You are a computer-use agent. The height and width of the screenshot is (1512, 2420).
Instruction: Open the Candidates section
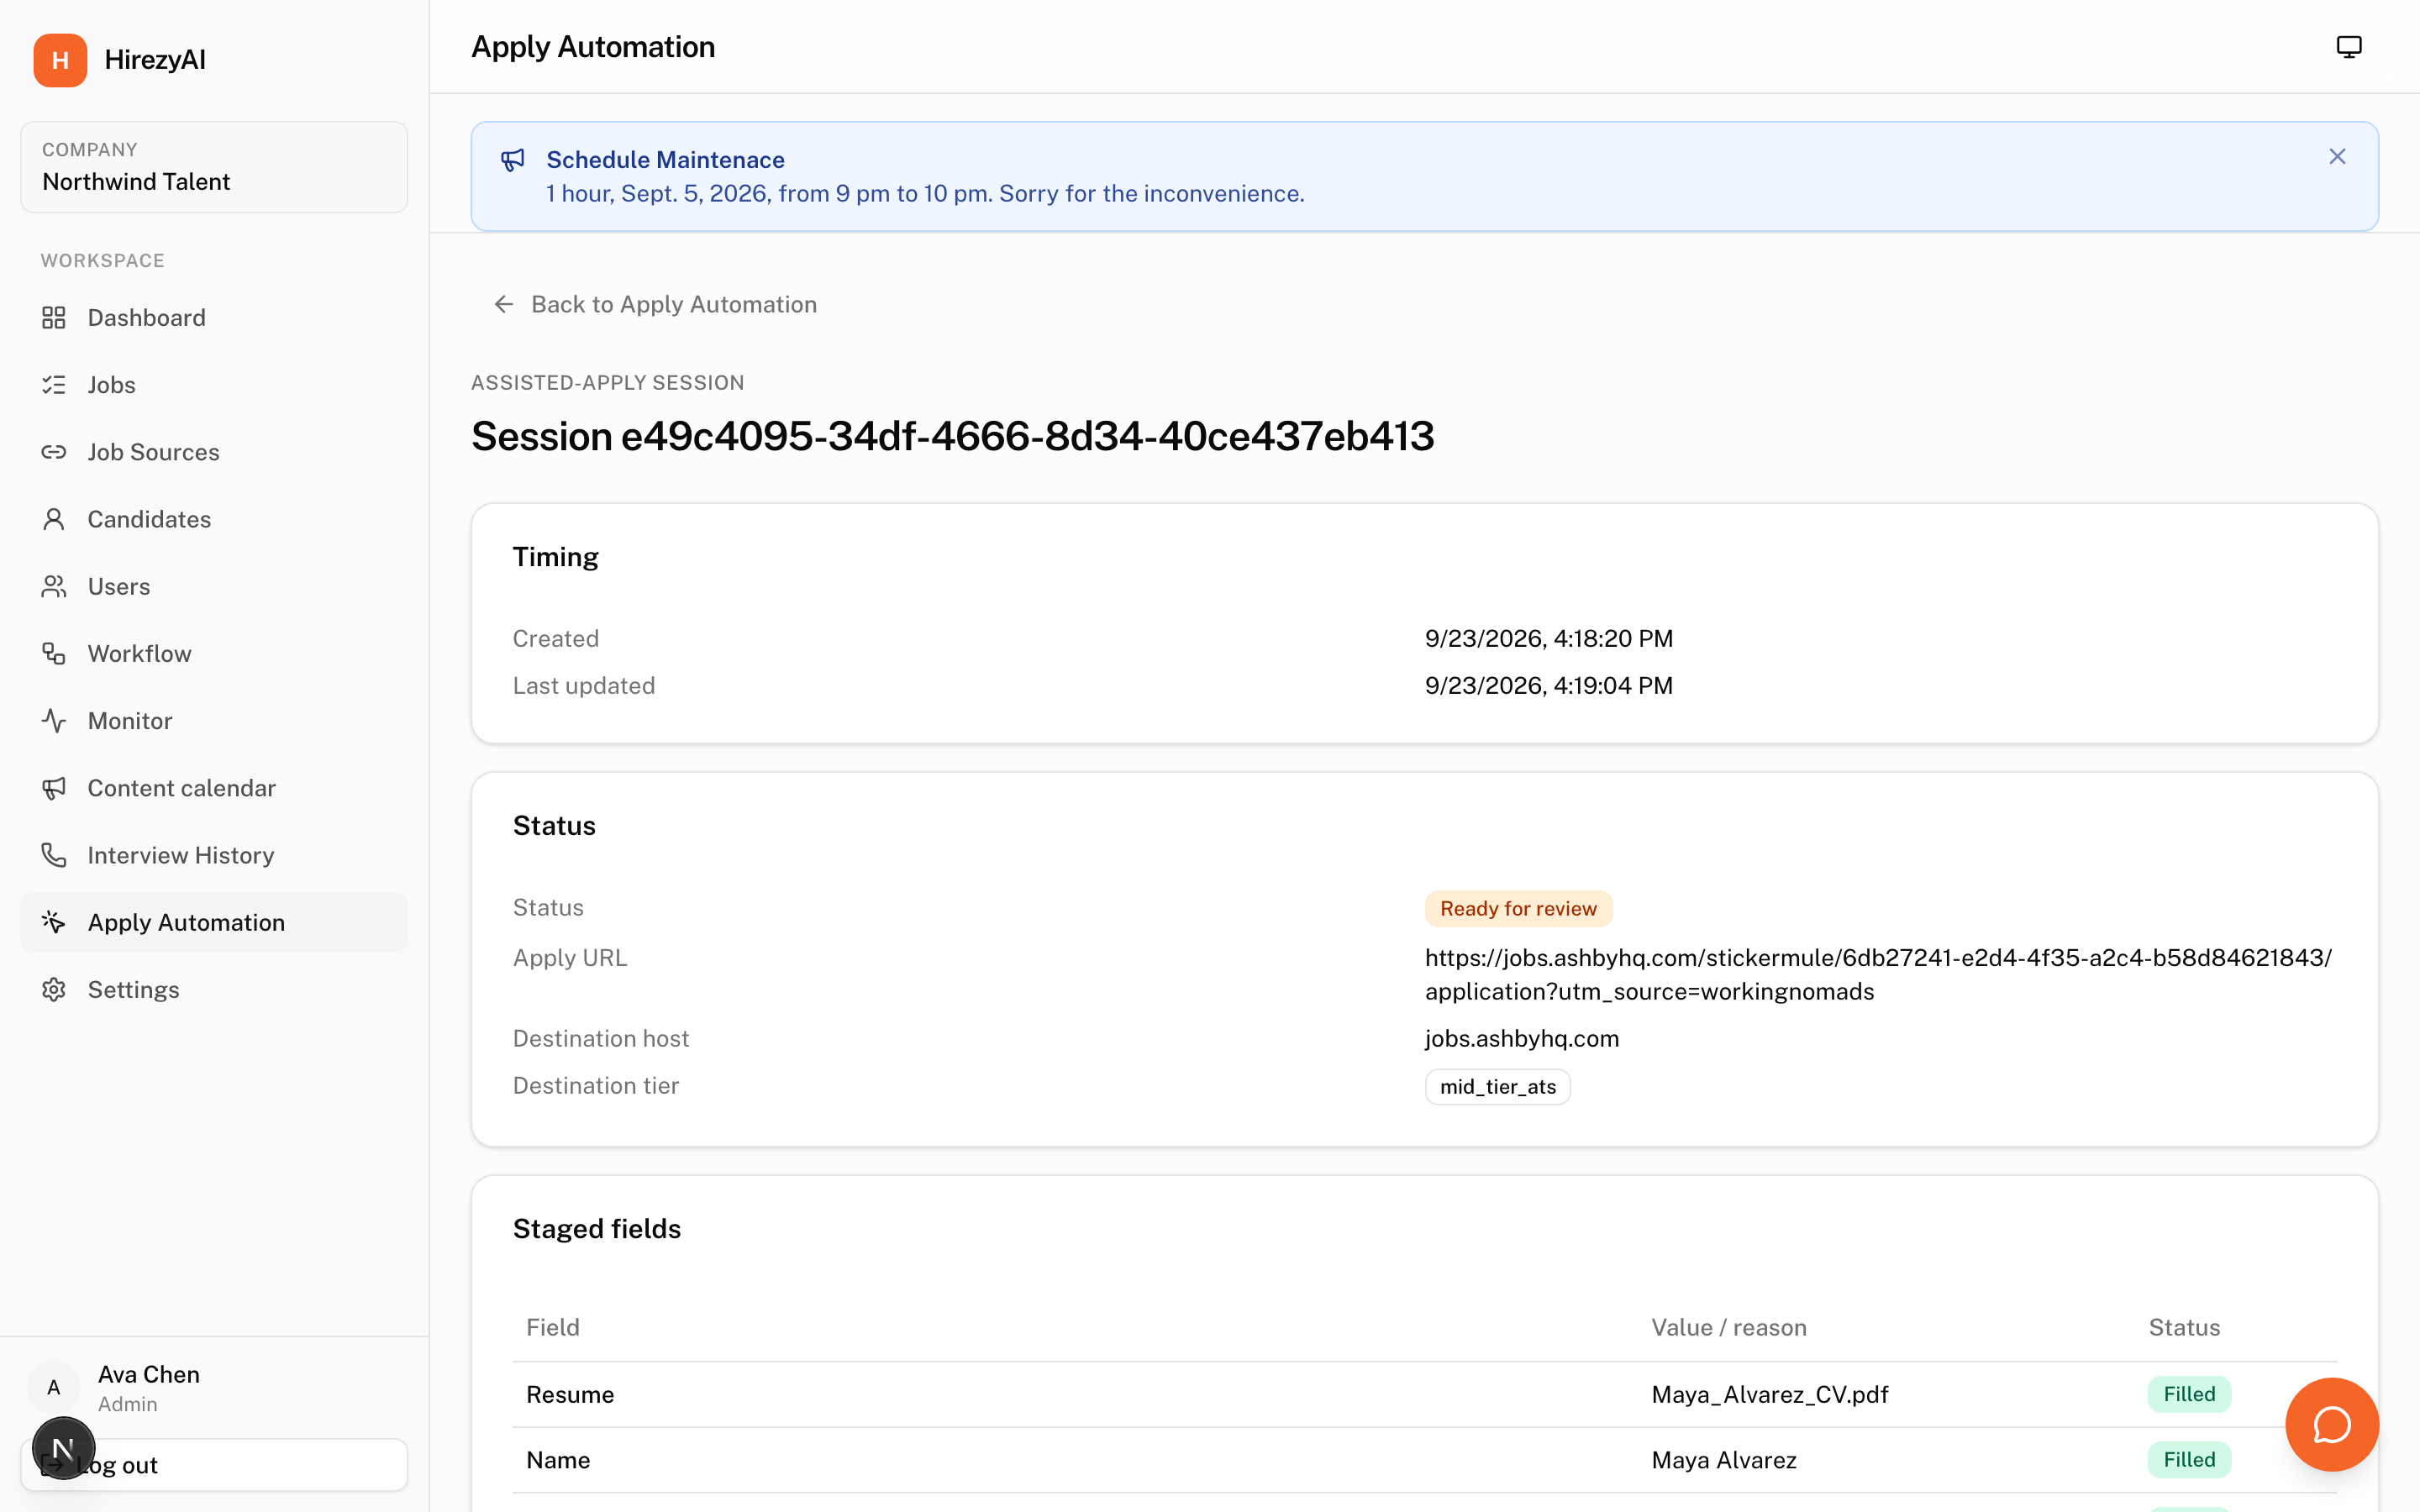click(x=214, y=519)
